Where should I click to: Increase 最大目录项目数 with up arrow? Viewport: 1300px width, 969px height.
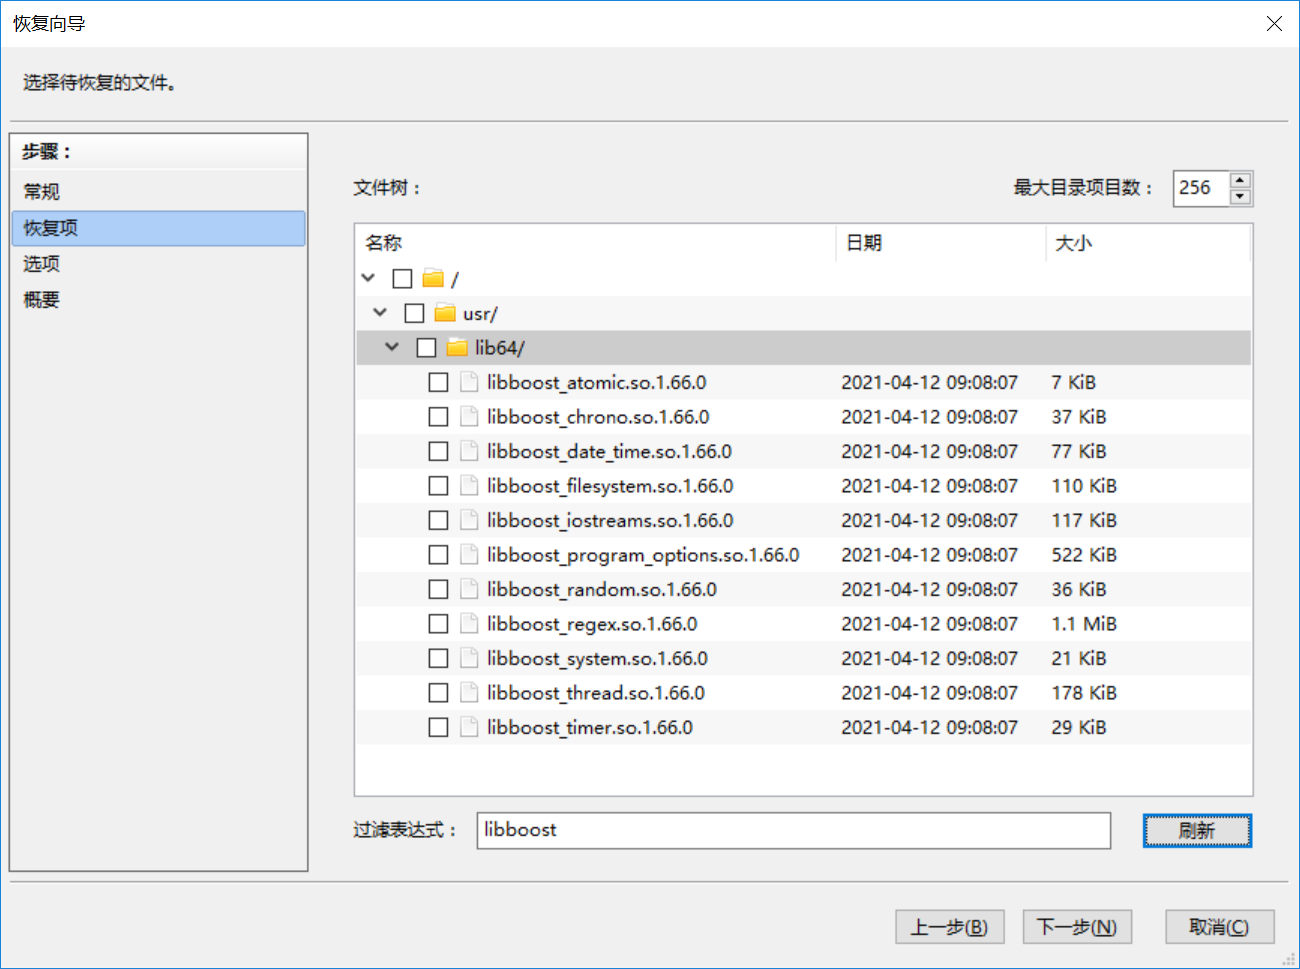click(x=1240, y=180)
